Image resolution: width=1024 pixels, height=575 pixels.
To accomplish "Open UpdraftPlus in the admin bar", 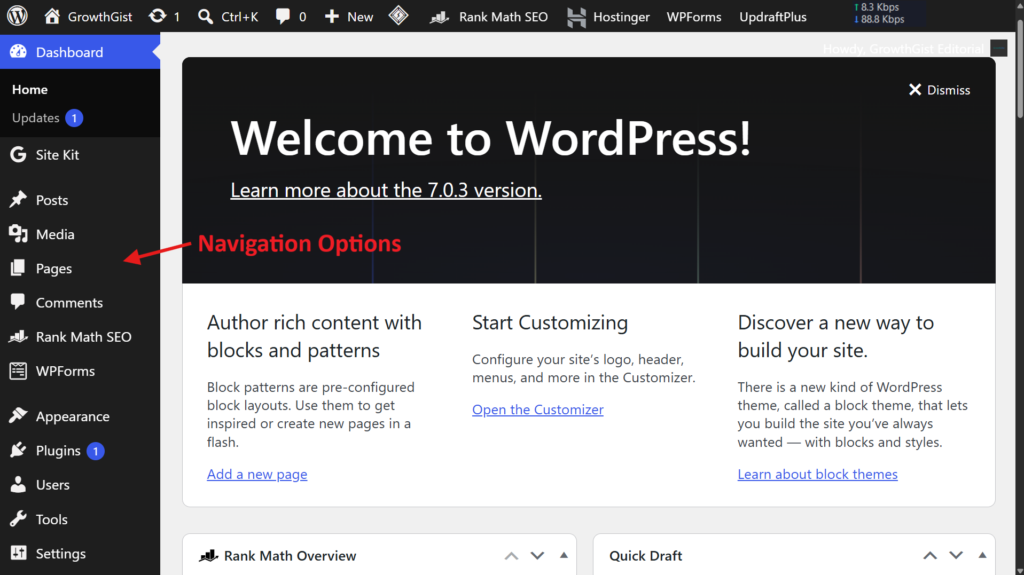I will (773, 17).
